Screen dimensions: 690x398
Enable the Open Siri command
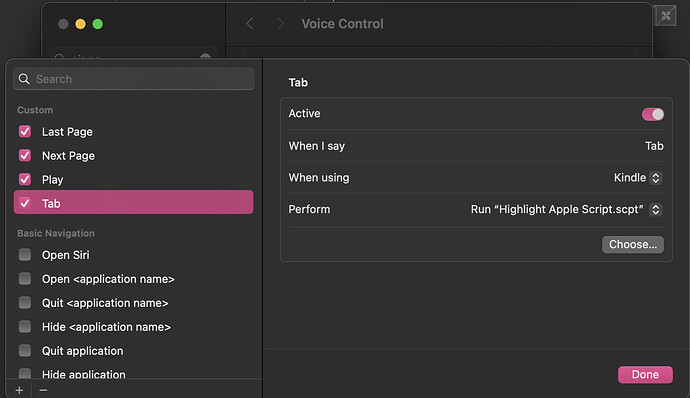pos(25,254)
